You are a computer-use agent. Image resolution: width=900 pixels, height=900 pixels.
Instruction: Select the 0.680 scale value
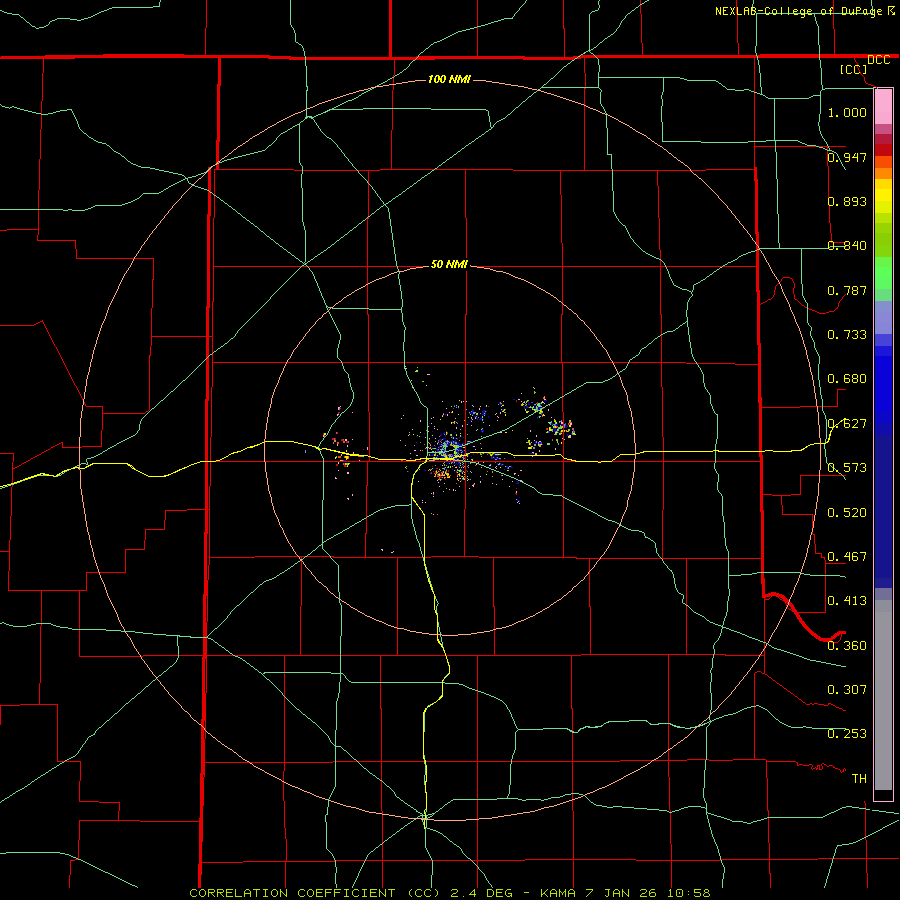(x=847, y=378)
